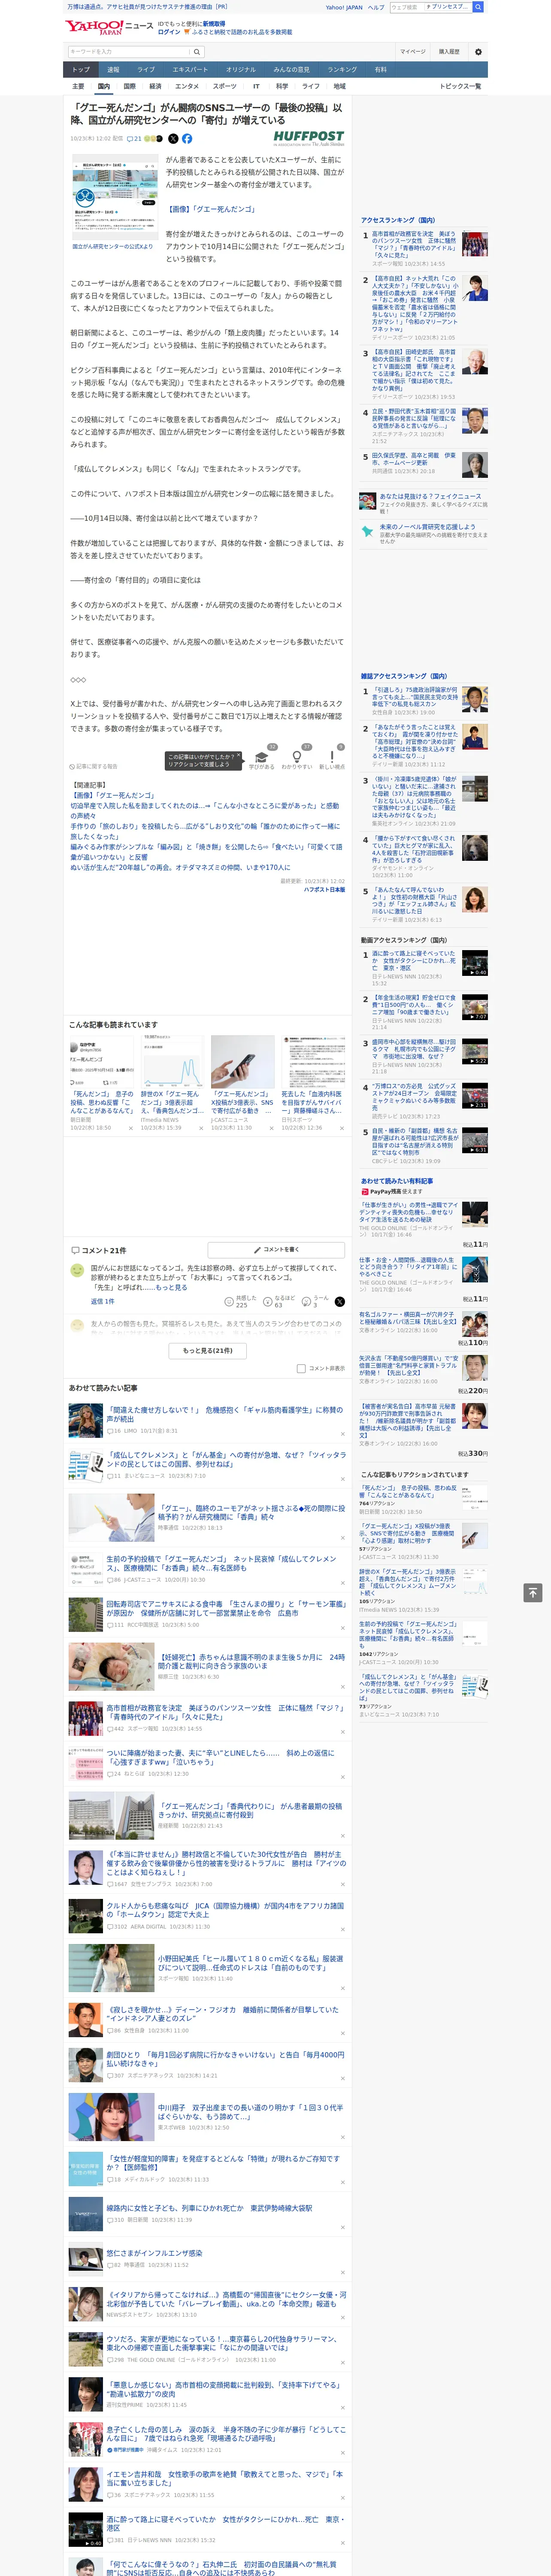Image resolution: width=551 pixels, height=2576 pixels.
Task: Select the 速報 tab
Action: tap(113, 69)
